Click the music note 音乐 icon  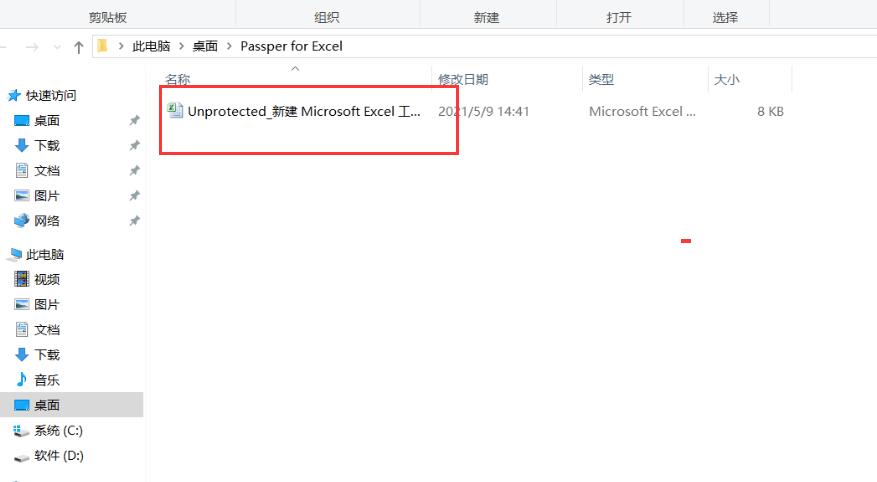(21, 379)
